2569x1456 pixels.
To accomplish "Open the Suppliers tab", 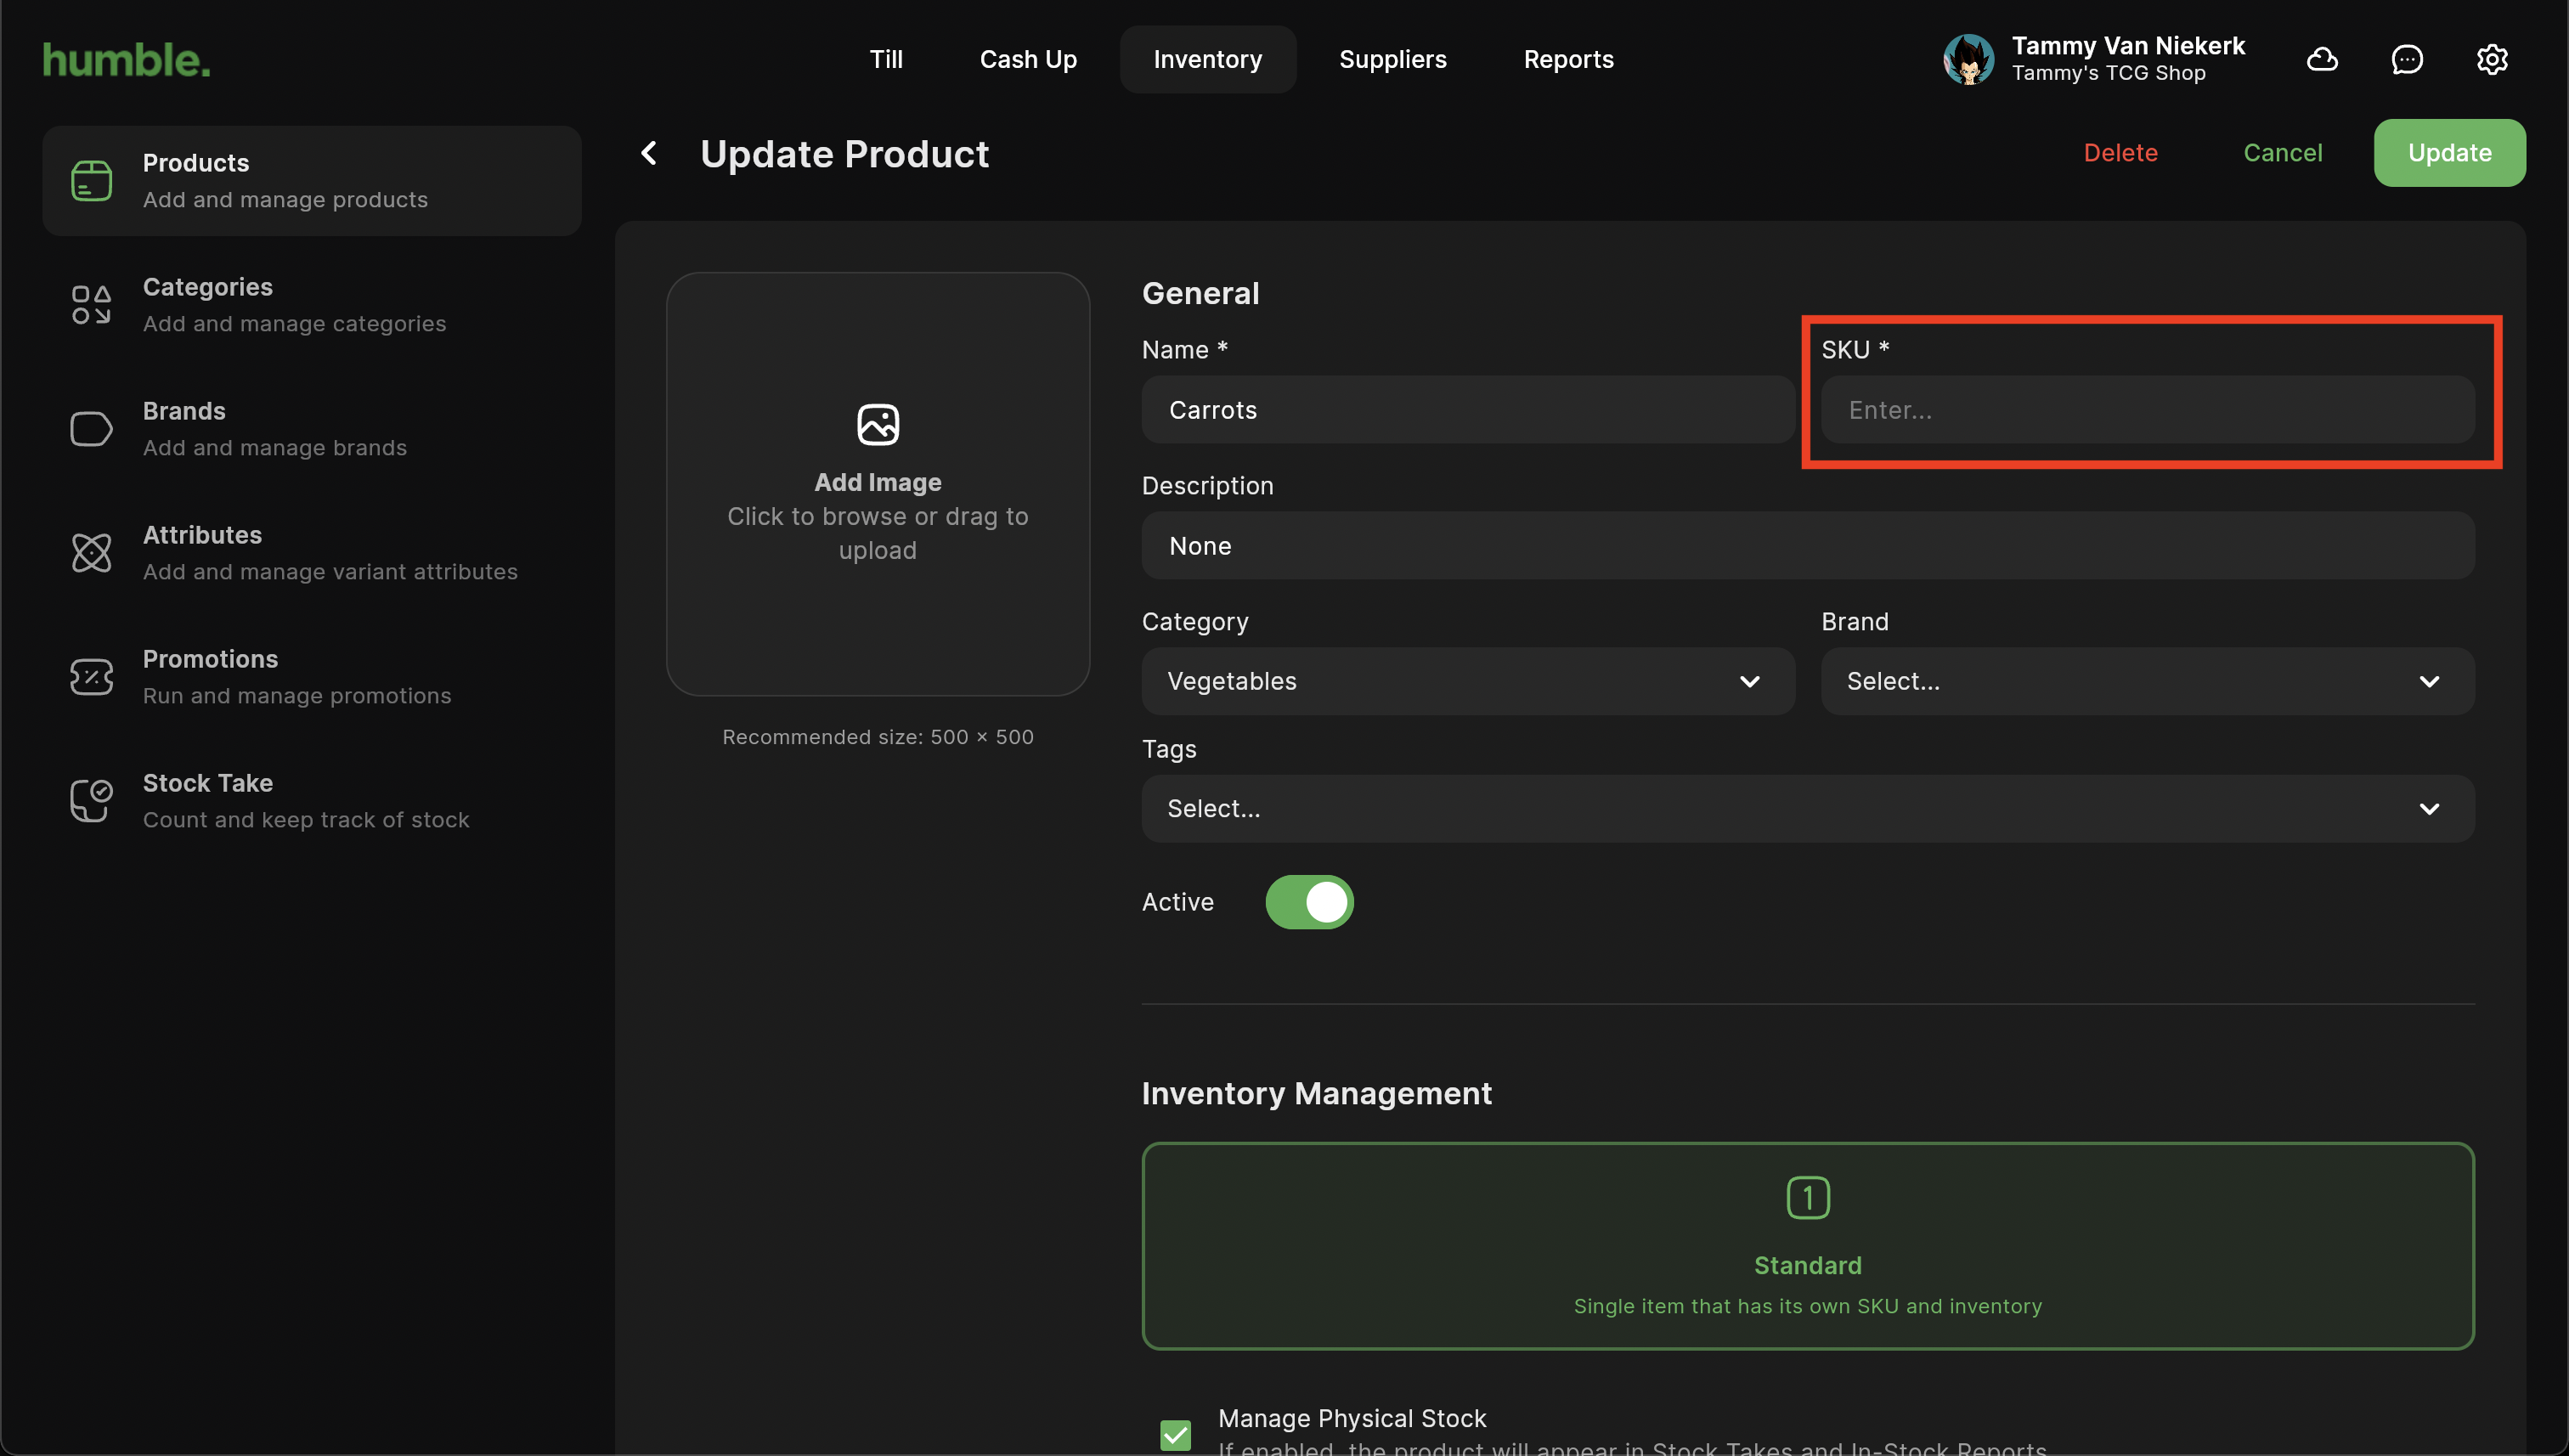I will click(1392, 60).
